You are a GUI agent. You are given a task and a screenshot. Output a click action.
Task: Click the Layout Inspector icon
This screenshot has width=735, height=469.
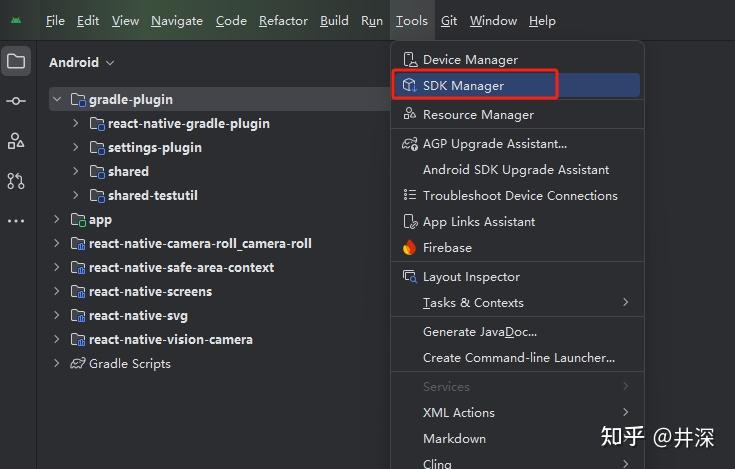[x=410, y=276]
